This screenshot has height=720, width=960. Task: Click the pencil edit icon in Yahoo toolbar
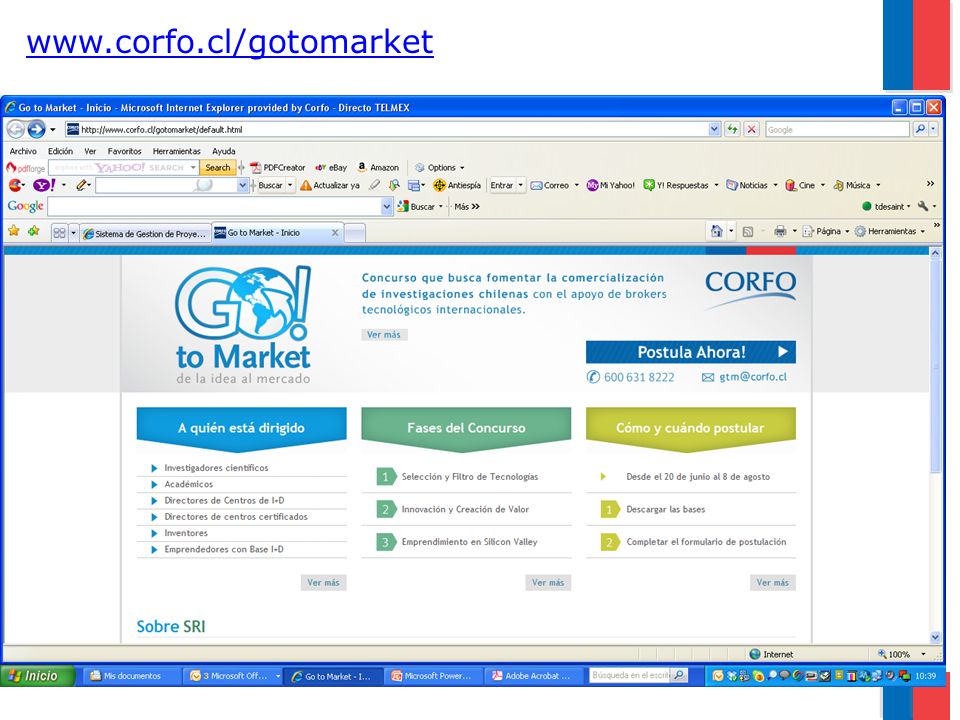tap(81, 185)
